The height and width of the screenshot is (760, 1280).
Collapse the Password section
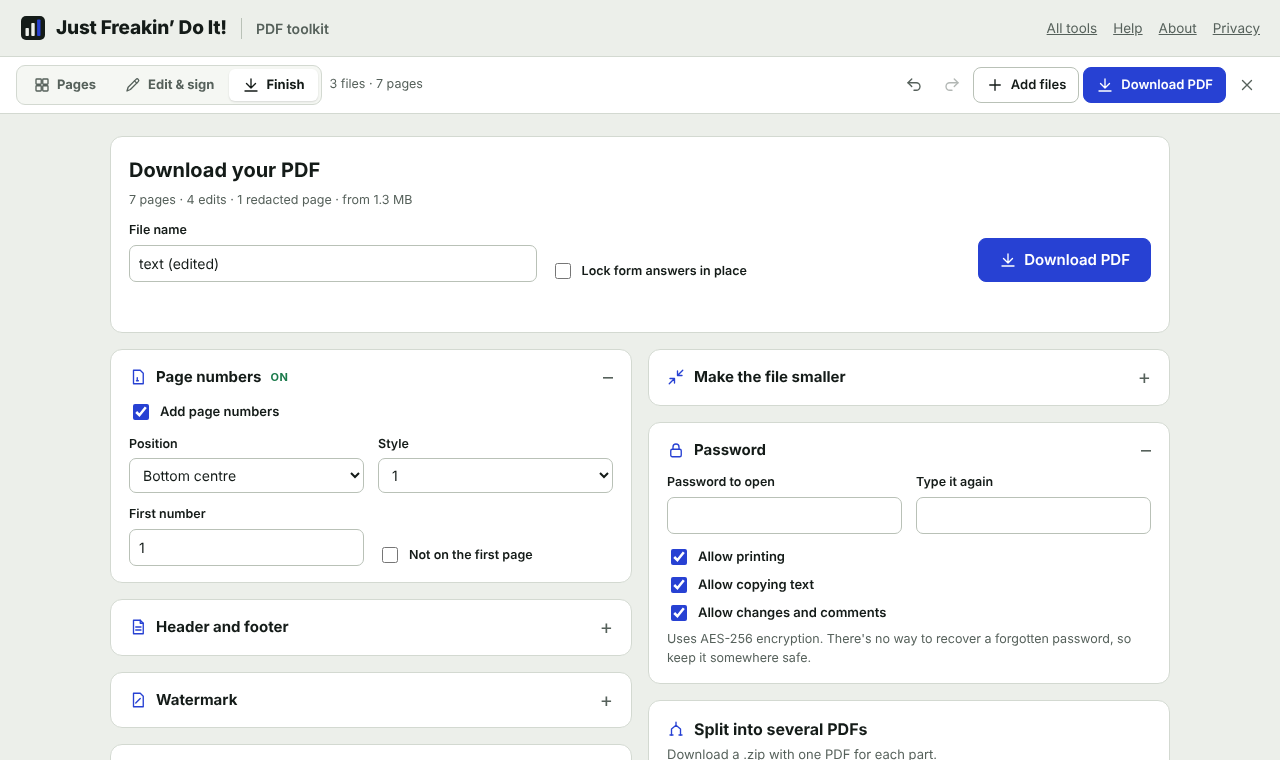(x=1145, y=451)
